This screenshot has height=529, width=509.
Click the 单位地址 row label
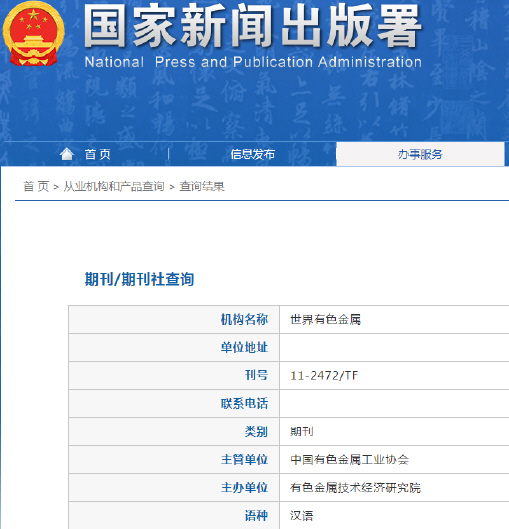pos(245,347)
